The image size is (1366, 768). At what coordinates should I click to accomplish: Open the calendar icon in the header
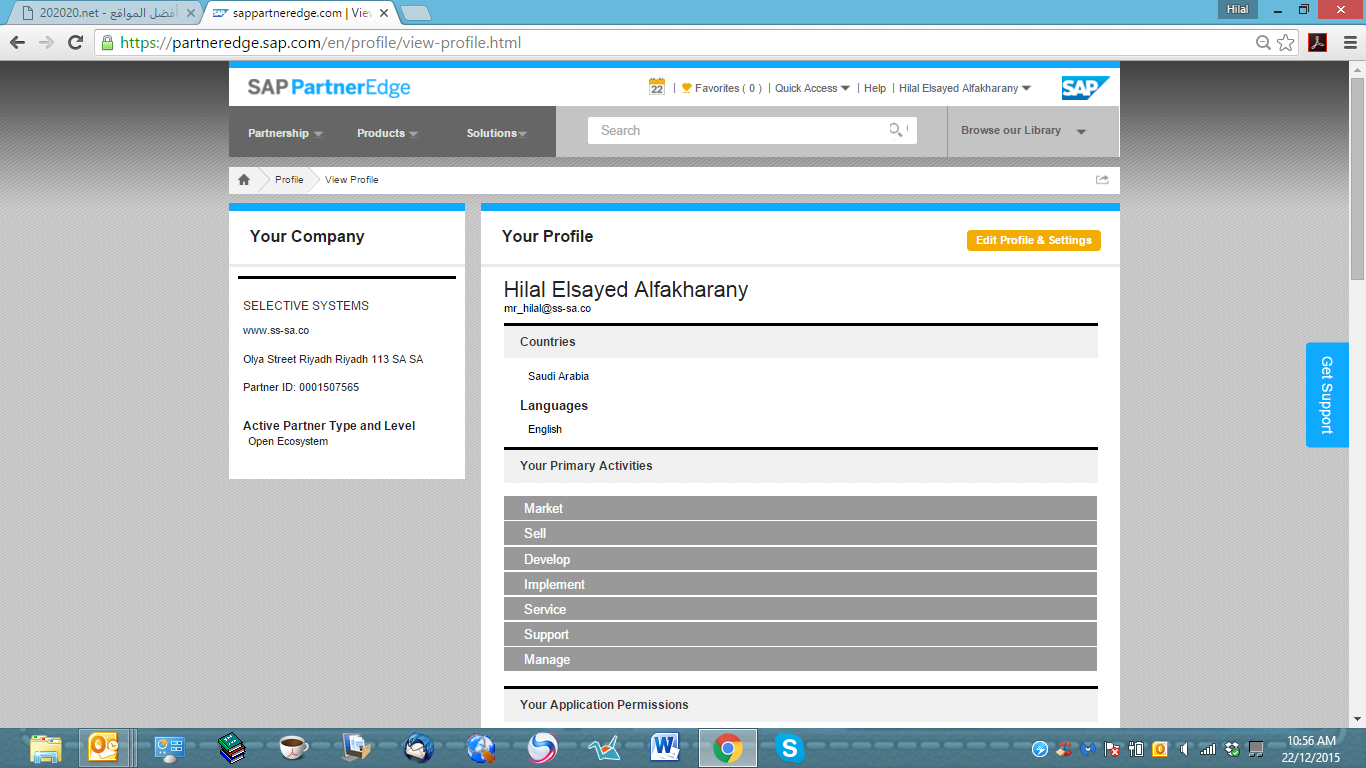(x=657, y=87)
